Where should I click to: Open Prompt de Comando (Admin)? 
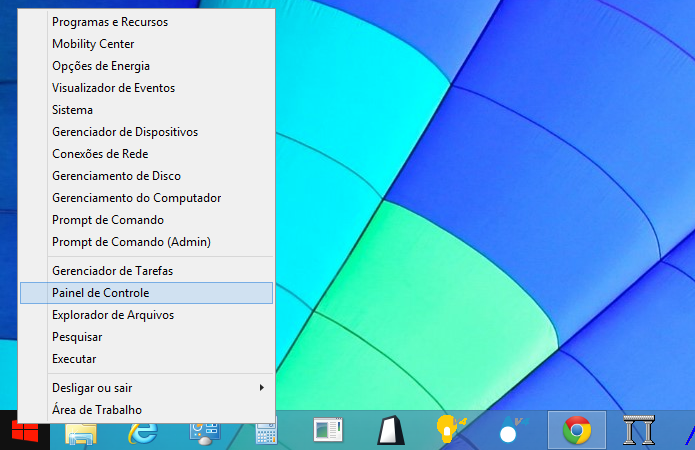coord(146,242)
